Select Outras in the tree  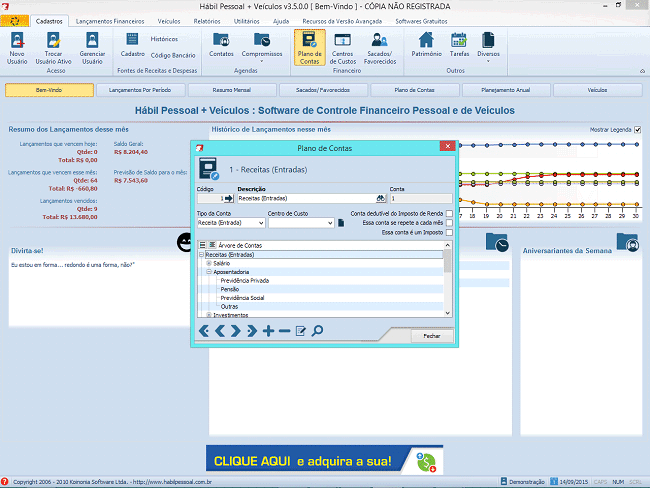coord(229,307)
